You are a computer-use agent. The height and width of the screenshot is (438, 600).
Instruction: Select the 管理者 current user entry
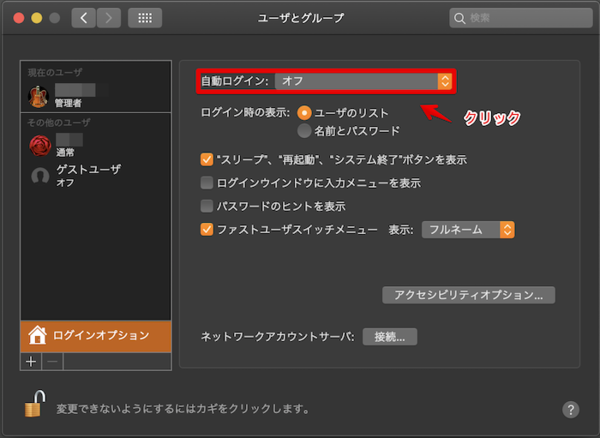[x=96, y=95]
